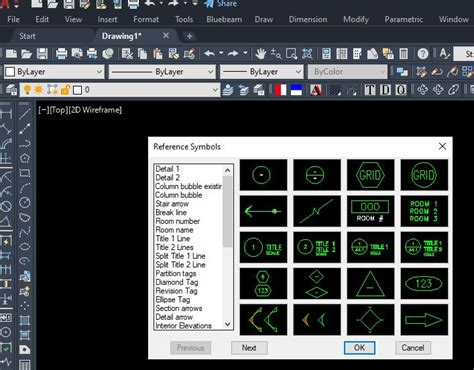Click the Plot Preview icon
This screenshot has width=474, height=370.
tap(77, 54)
